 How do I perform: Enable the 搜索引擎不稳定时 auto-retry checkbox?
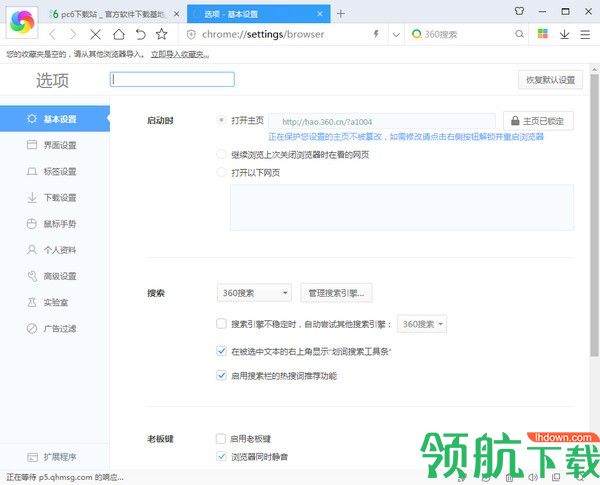(221, 324)
